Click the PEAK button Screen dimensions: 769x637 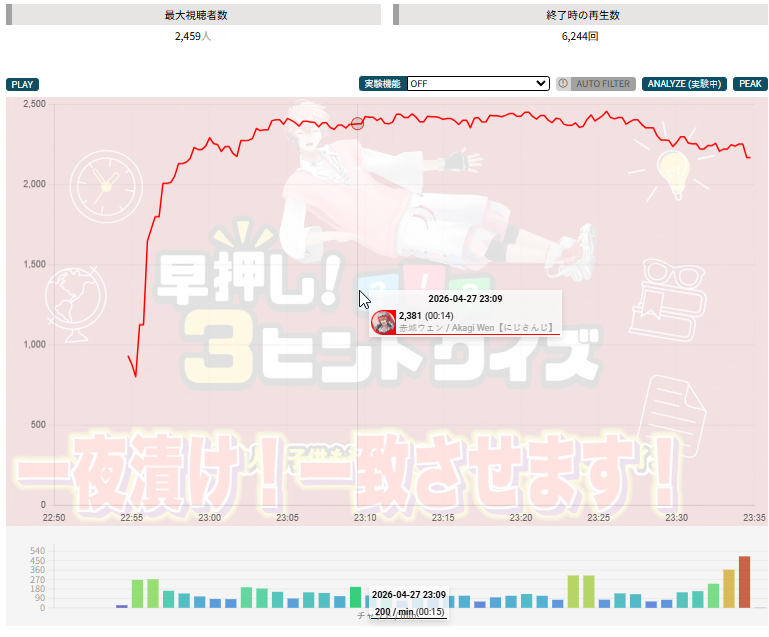click(750, 84)
